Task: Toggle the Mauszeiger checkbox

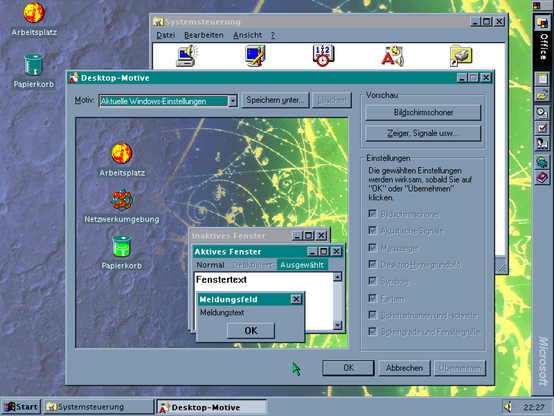Action: click(x=372, y=247)
